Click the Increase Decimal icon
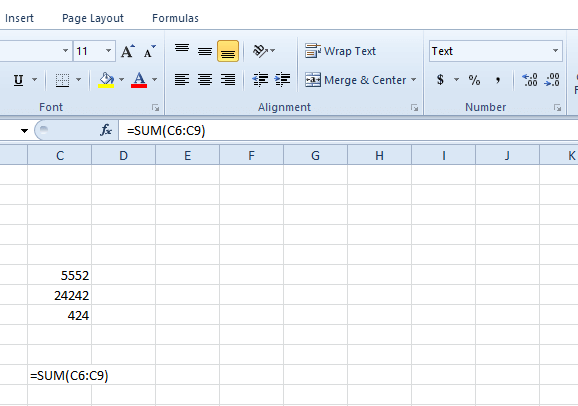 (x=530, y=80)
